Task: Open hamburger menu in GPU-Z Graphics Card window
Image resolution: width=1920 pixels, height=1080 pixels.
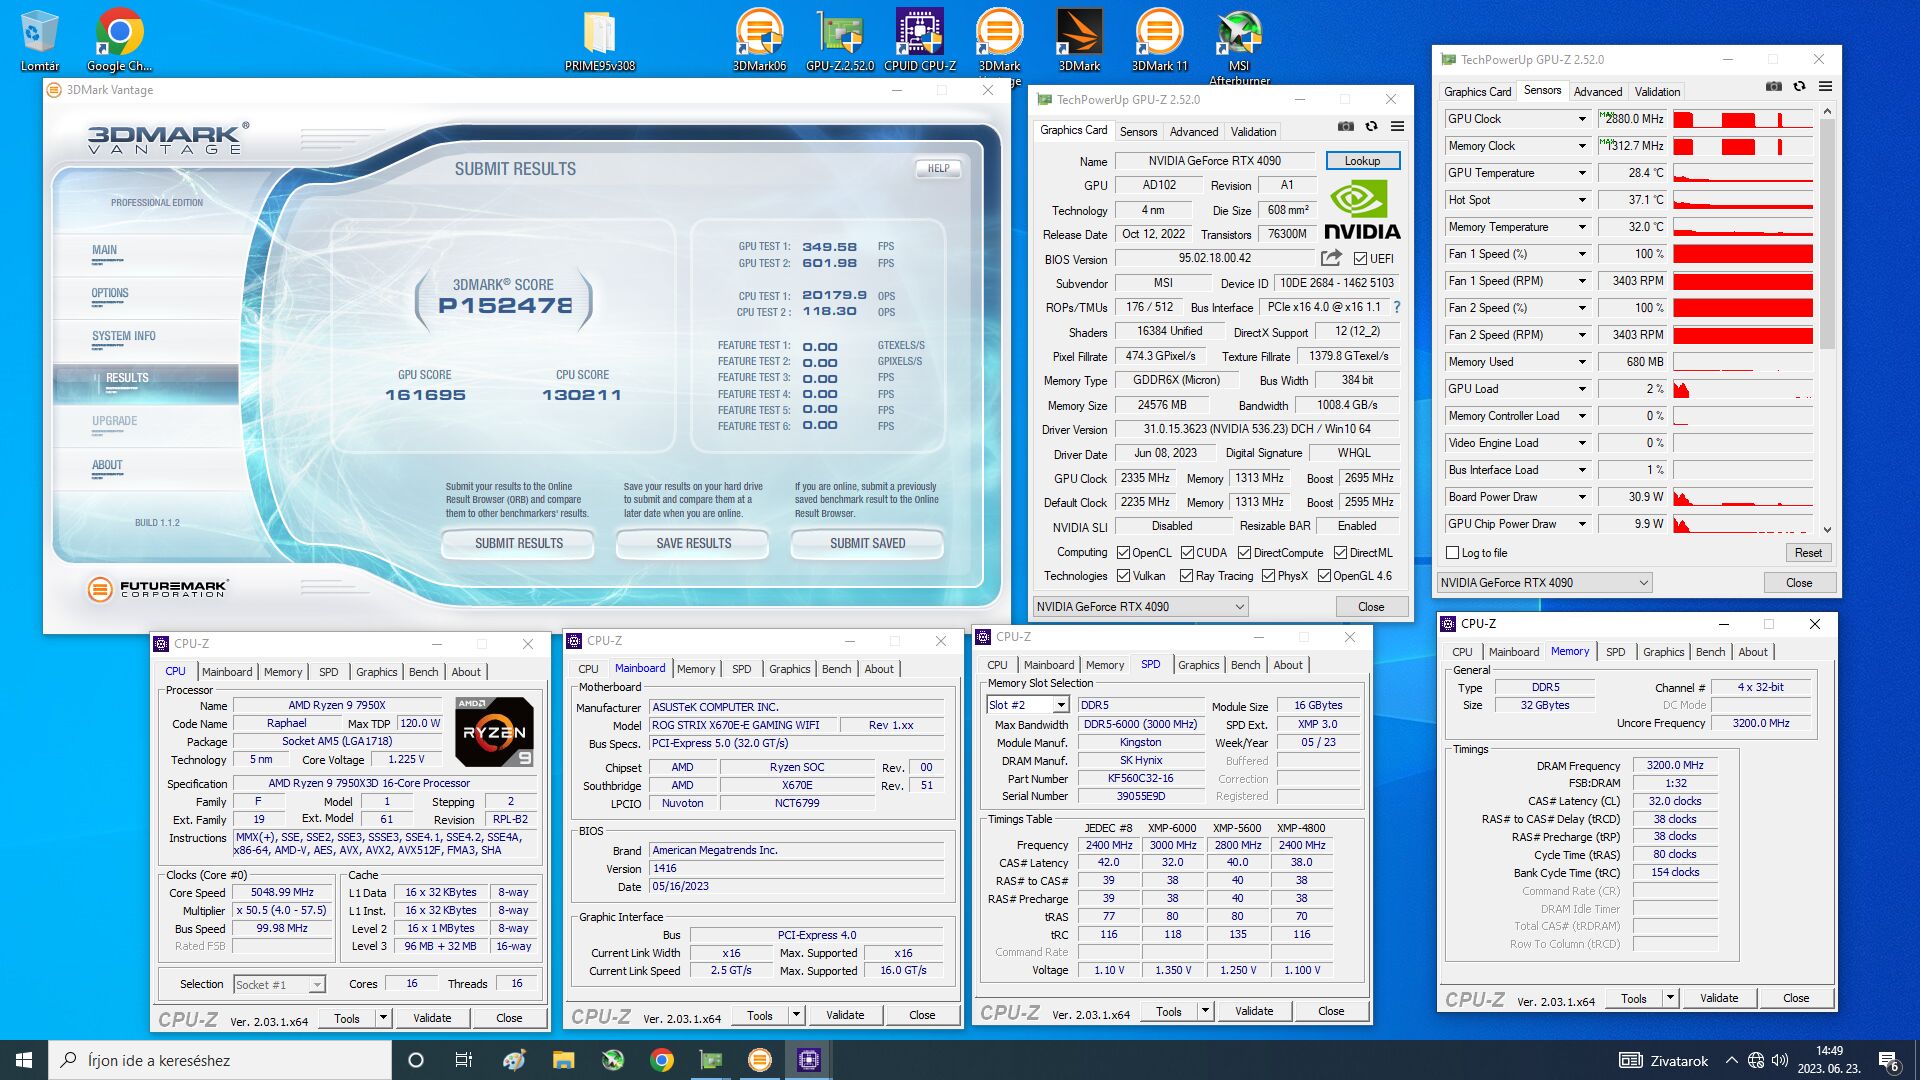Action: (1397, 127)
